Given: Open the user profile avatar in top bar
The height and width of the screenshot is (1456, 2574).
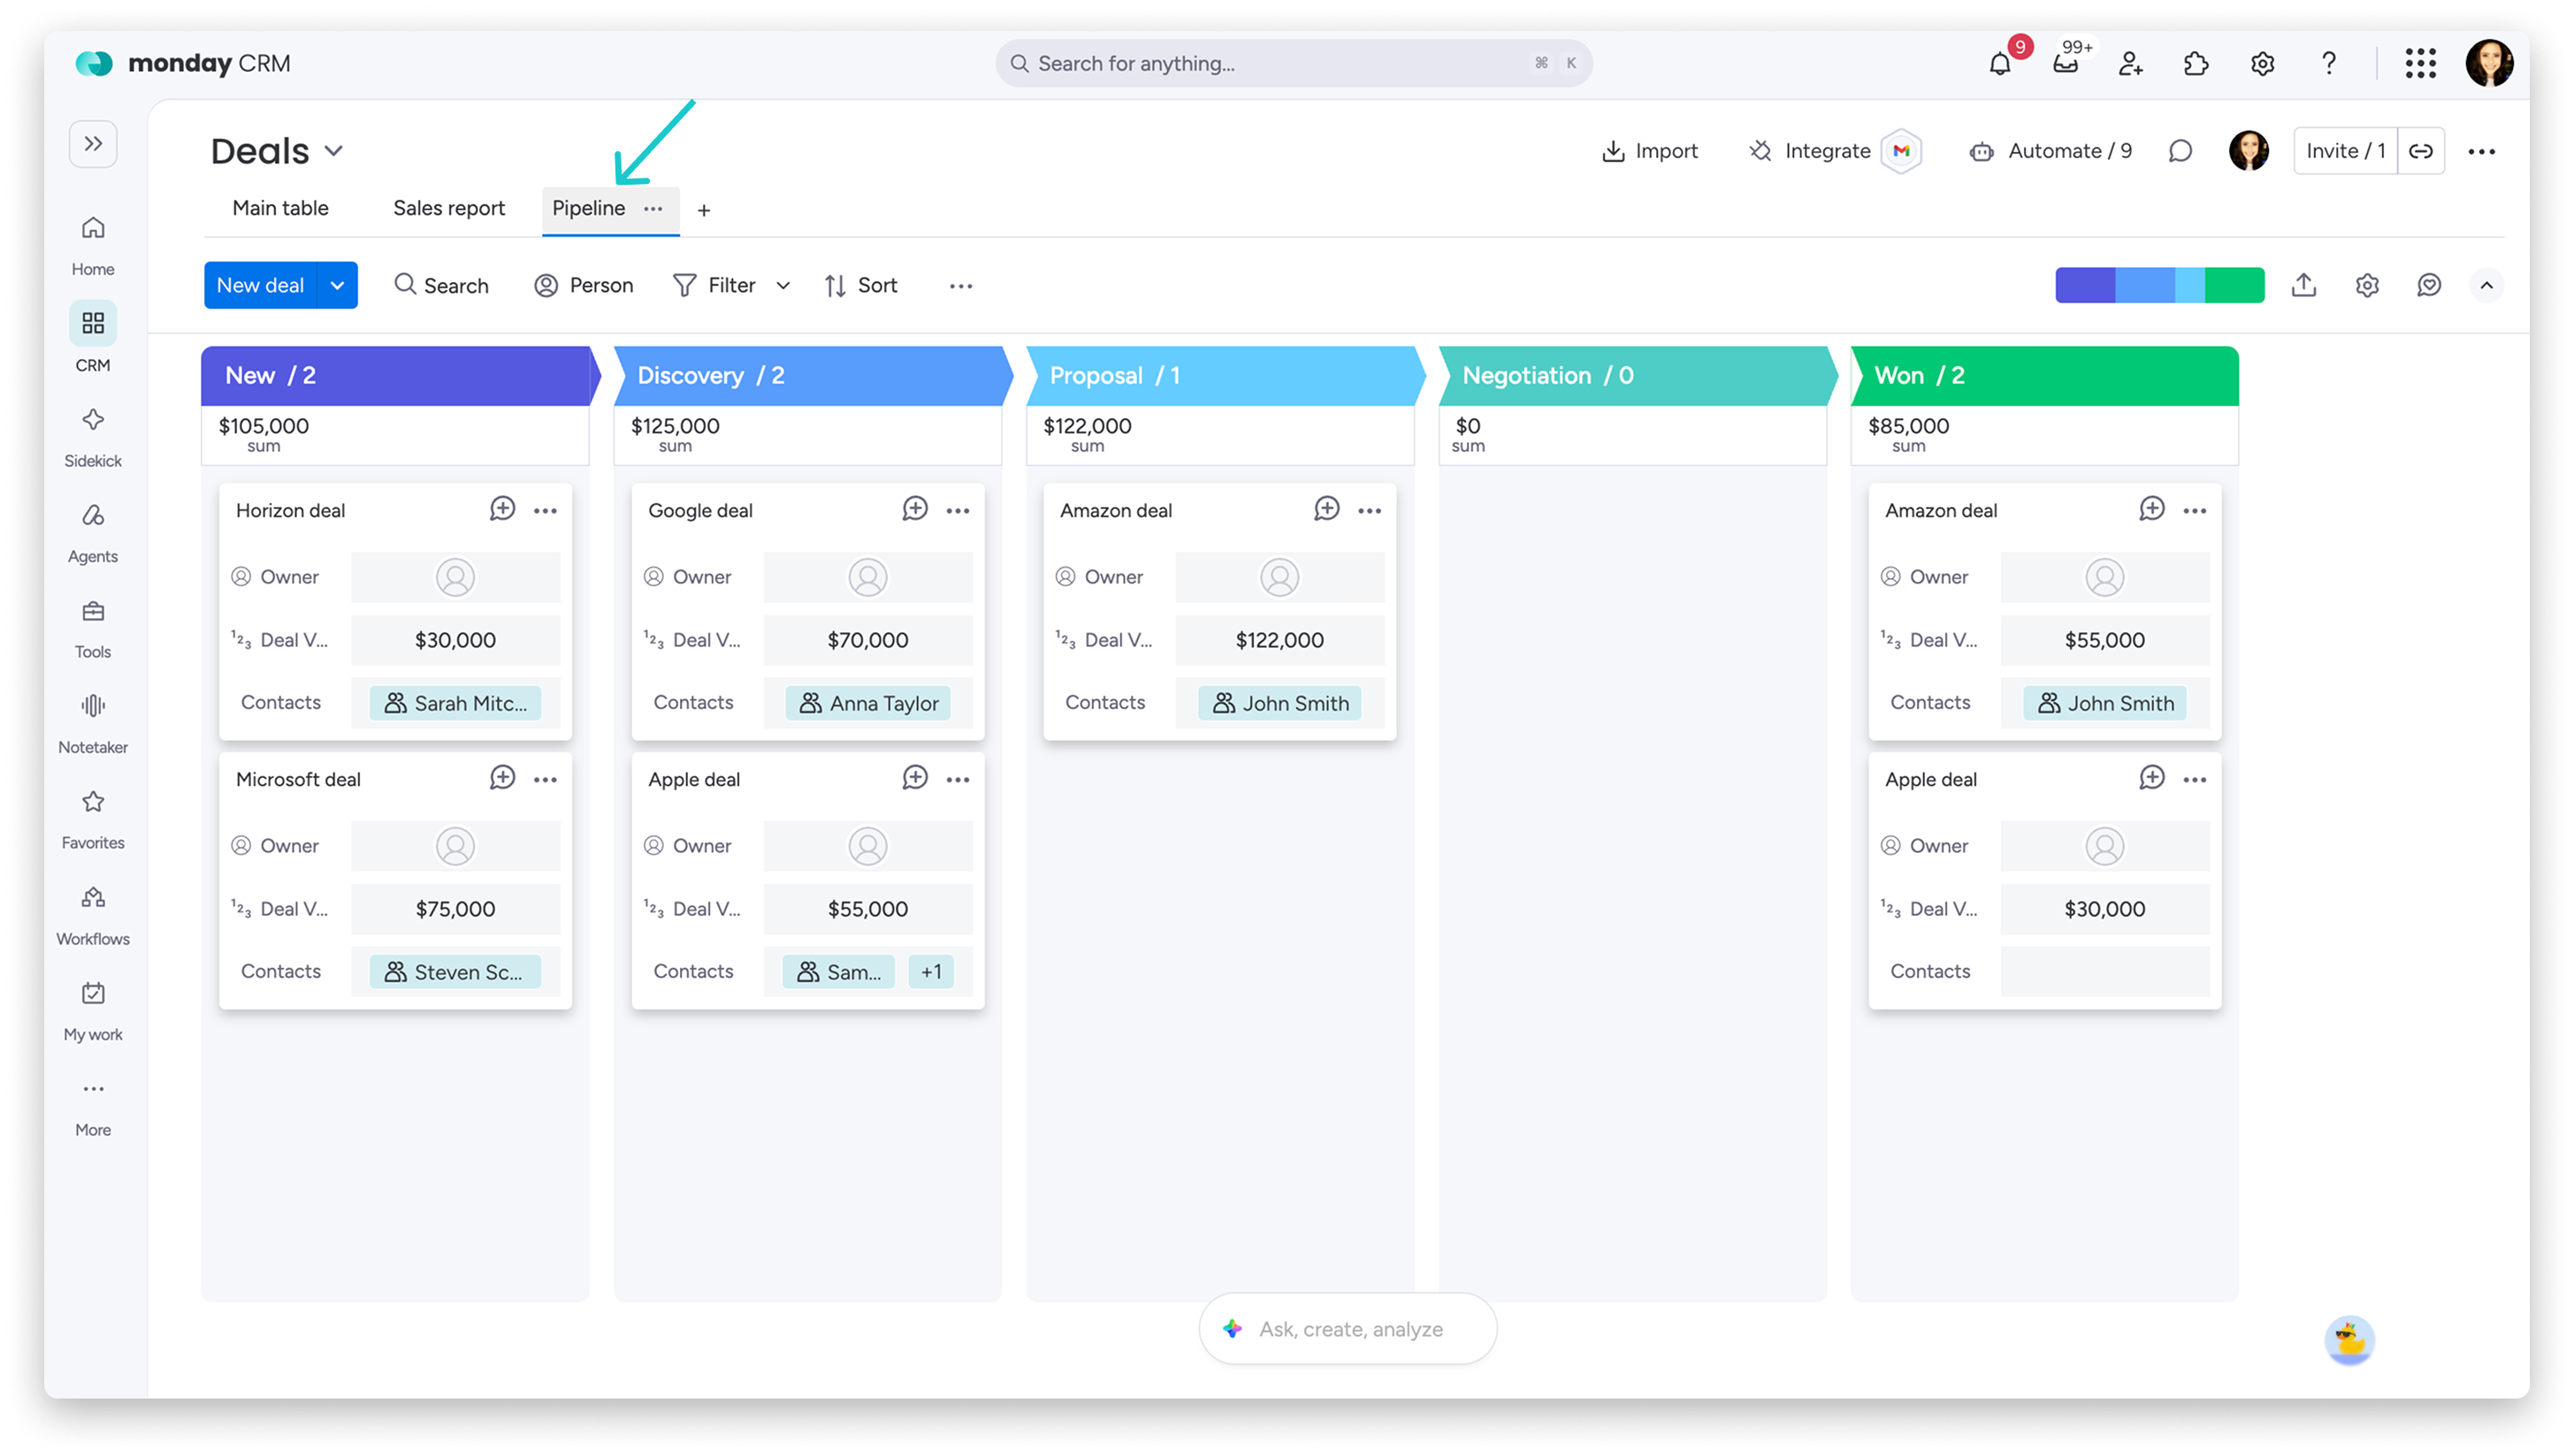Looking at the screenshot, I should pyautogui.click(x=2489, y=64).
